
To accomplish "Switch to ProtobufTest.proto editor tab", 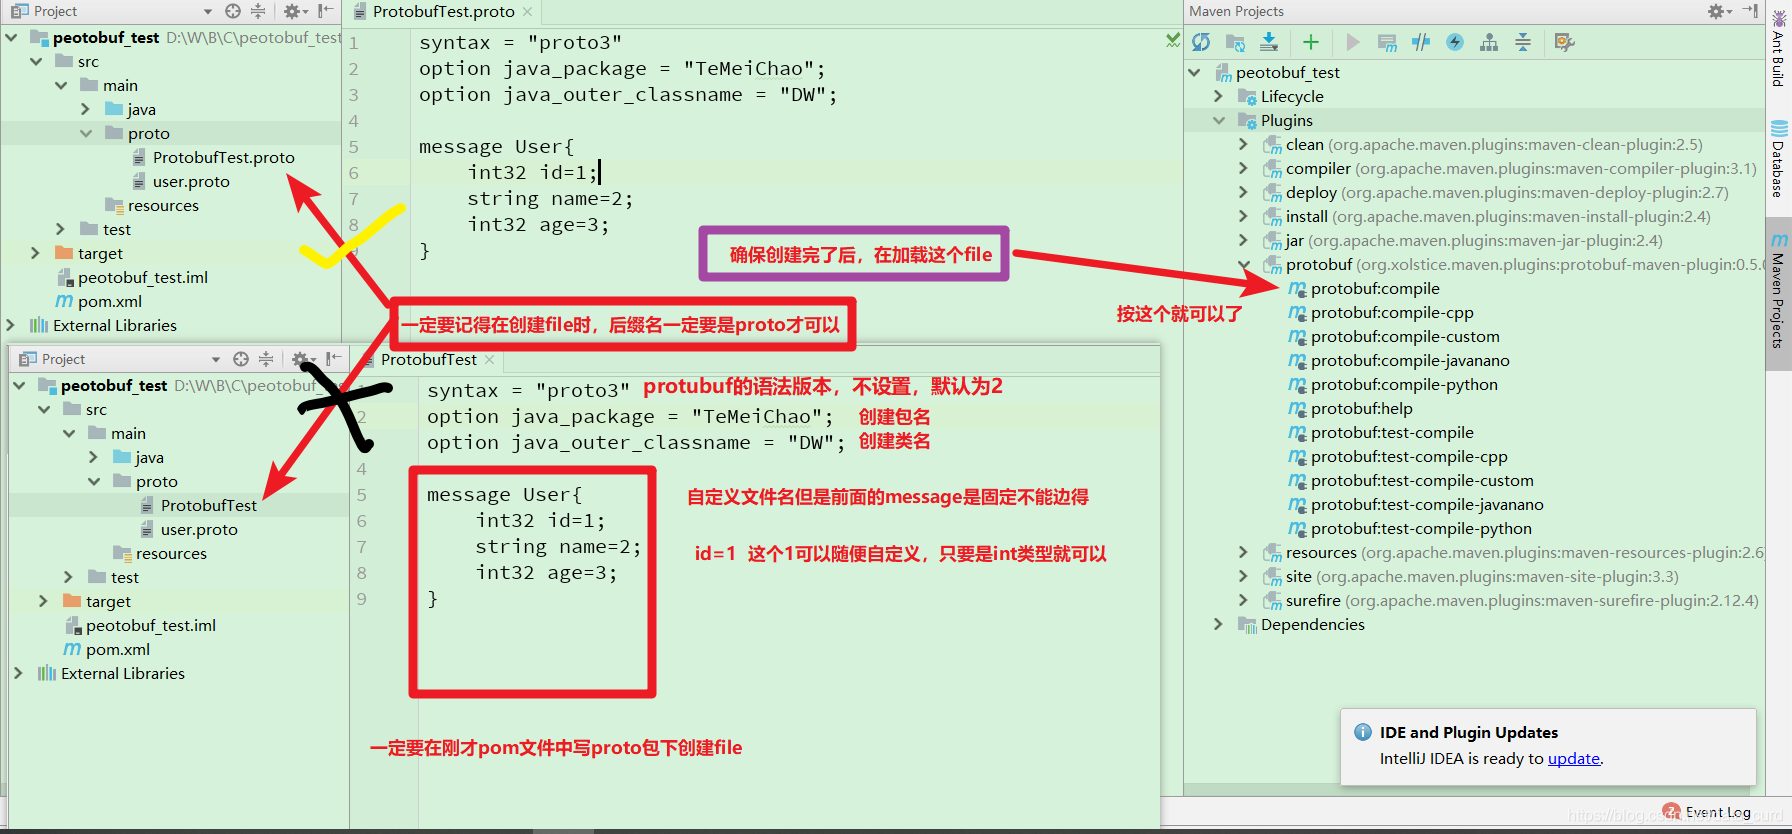I will coord(443,12).
